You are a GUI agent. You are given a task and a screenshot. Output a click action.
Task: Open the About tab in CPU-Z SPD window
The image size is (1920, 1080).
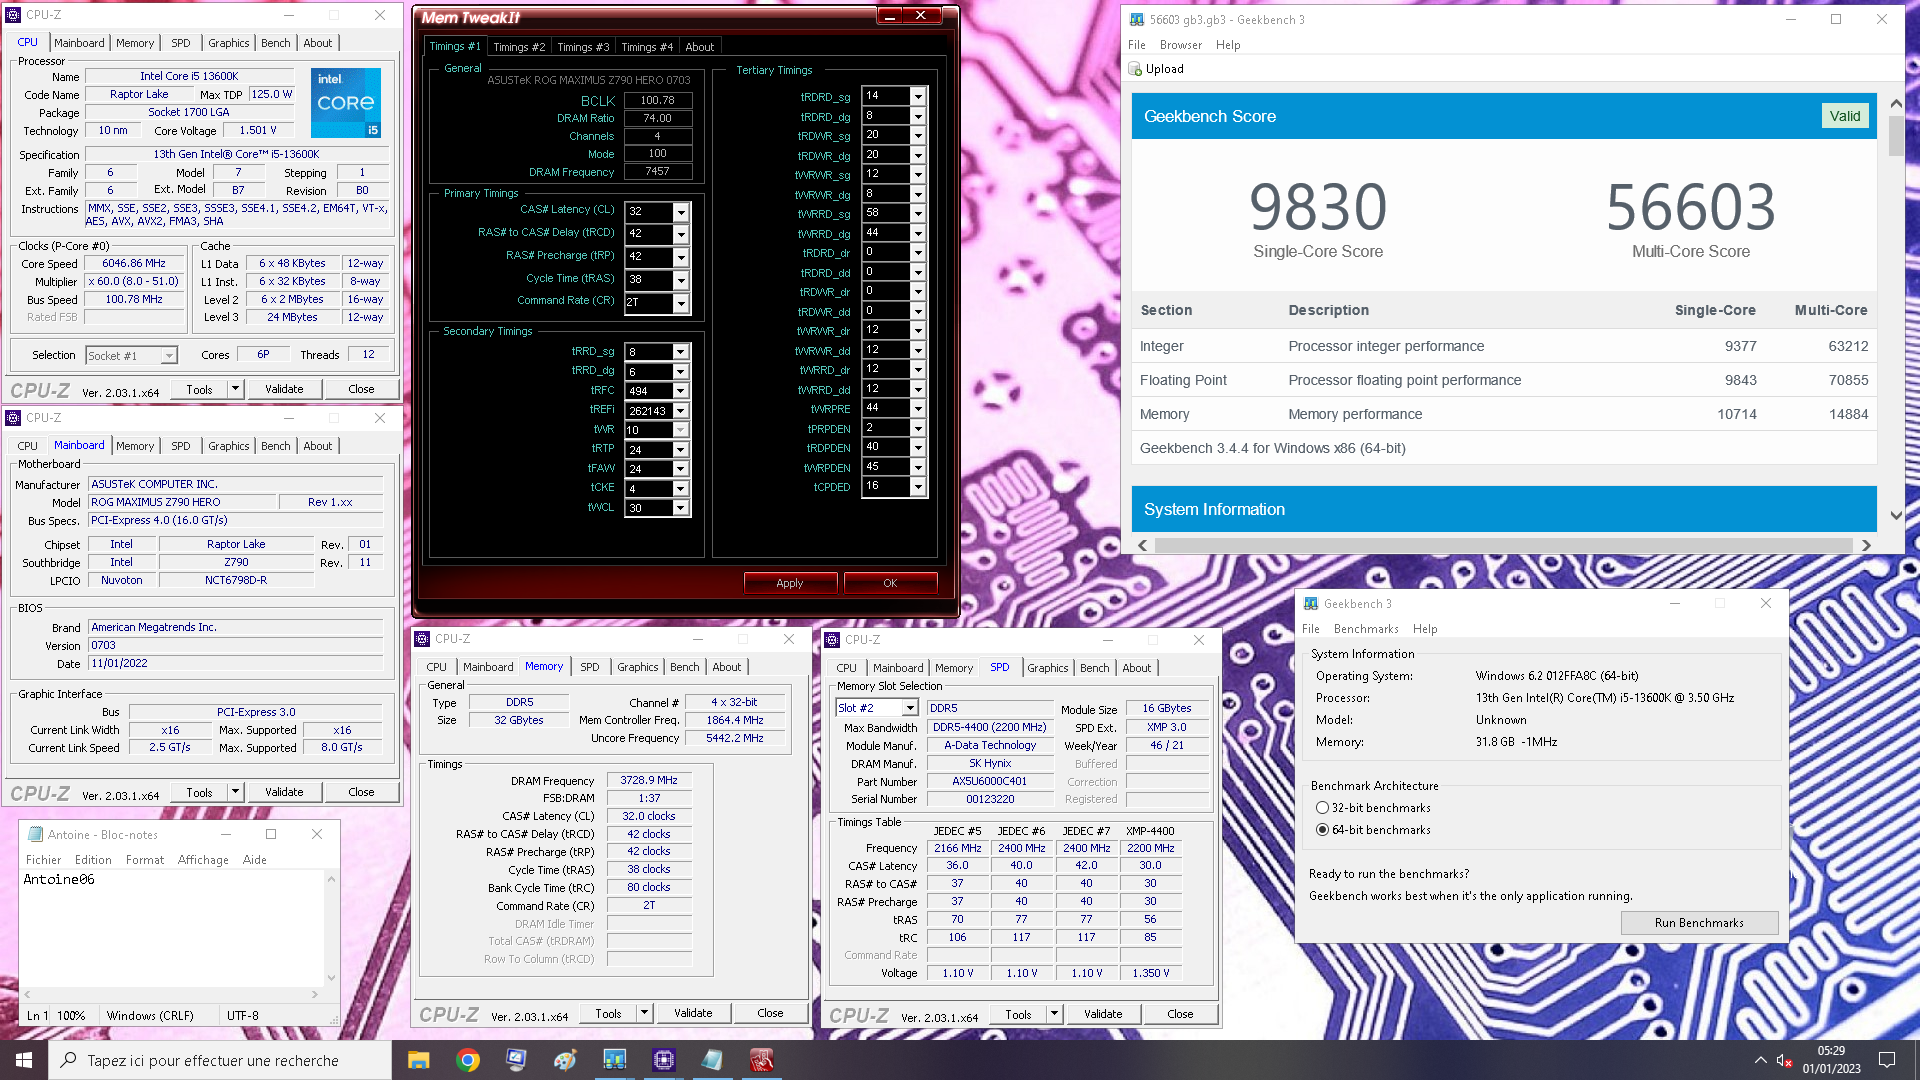coord(1137,668)
